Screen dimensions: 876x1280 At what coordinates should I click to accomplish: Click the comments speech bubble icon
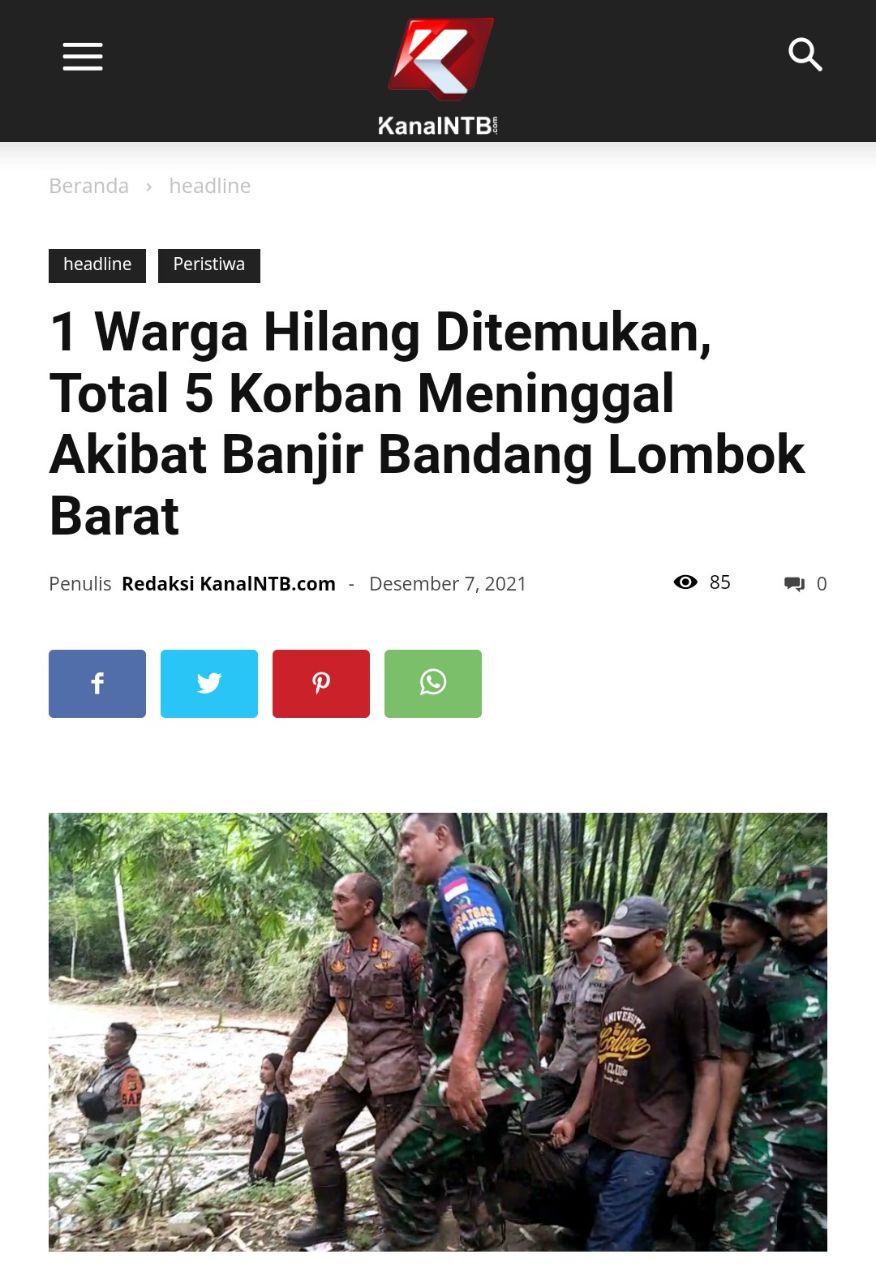(795, 584)
